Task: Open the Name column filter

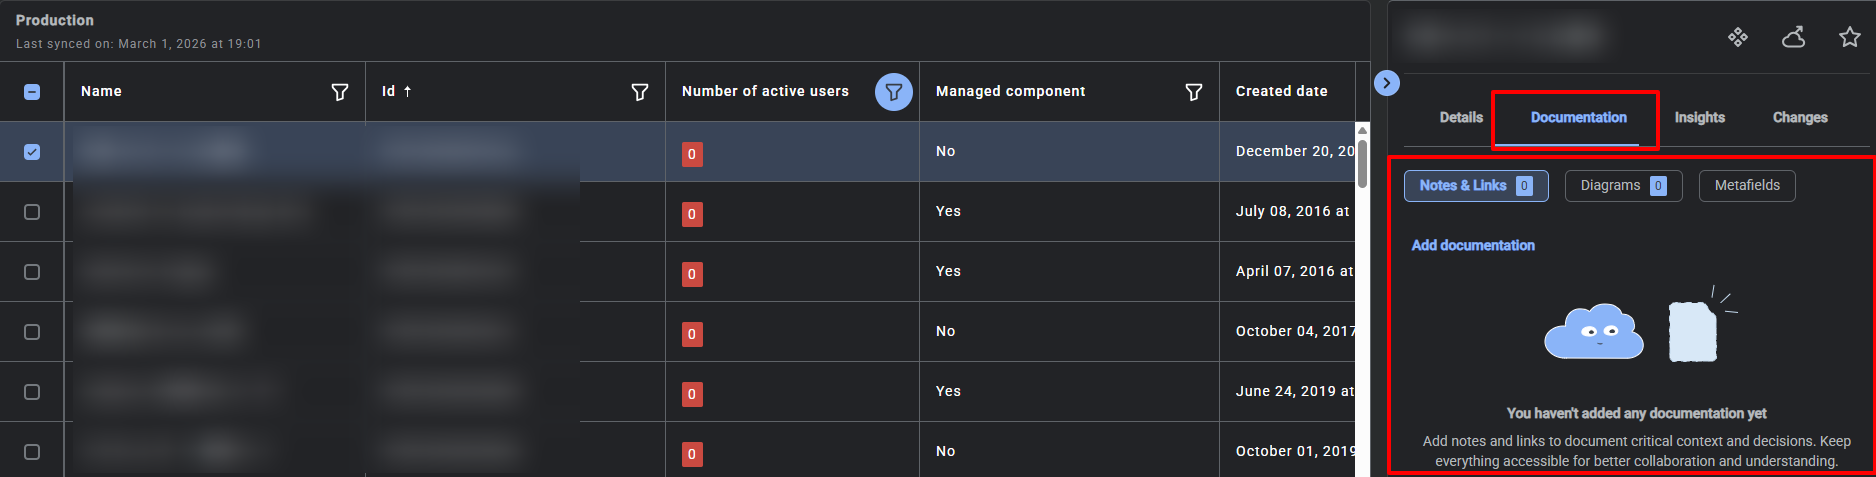Action: (x=340, y=92)
